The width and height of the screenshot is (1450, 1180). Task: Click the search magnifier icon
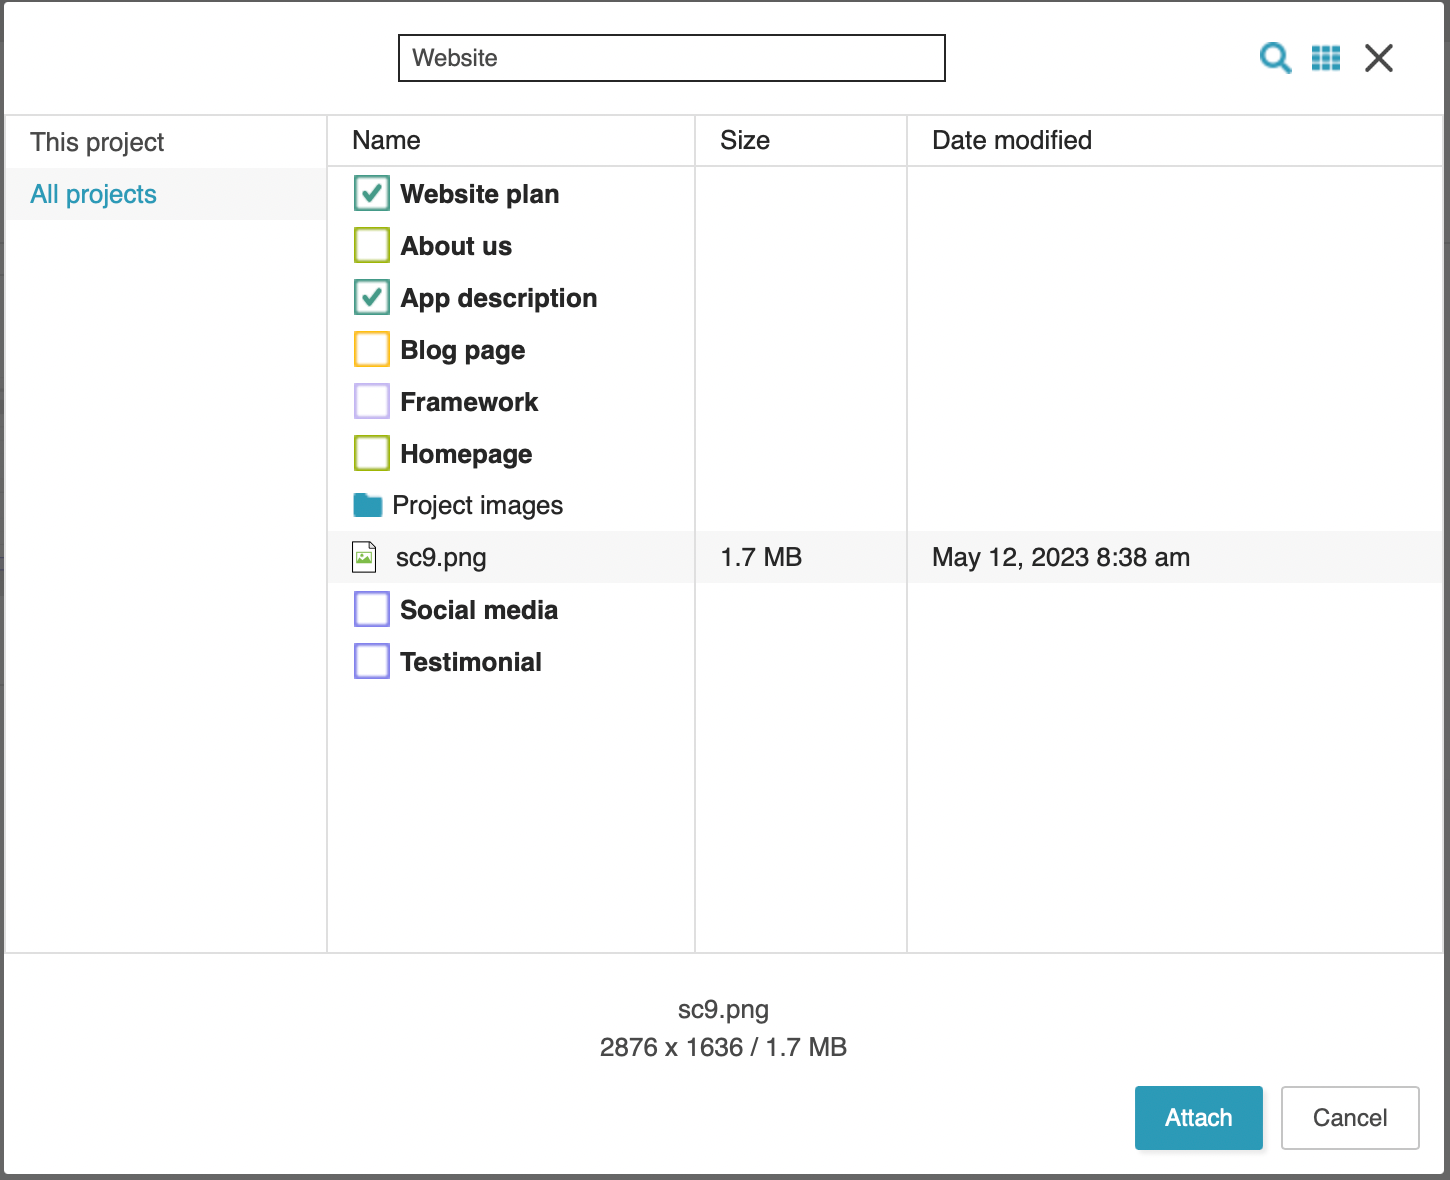pyautogui.click(x=1274, y=58)
